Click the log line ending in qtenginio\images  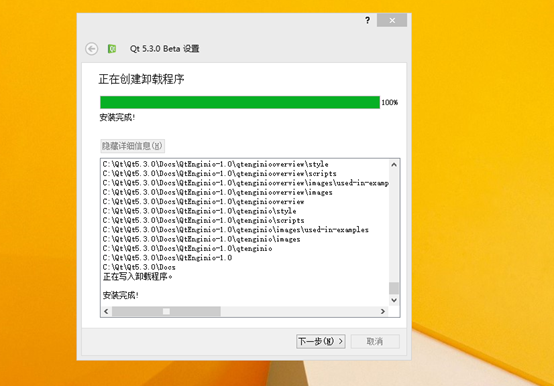pos(201,239)
